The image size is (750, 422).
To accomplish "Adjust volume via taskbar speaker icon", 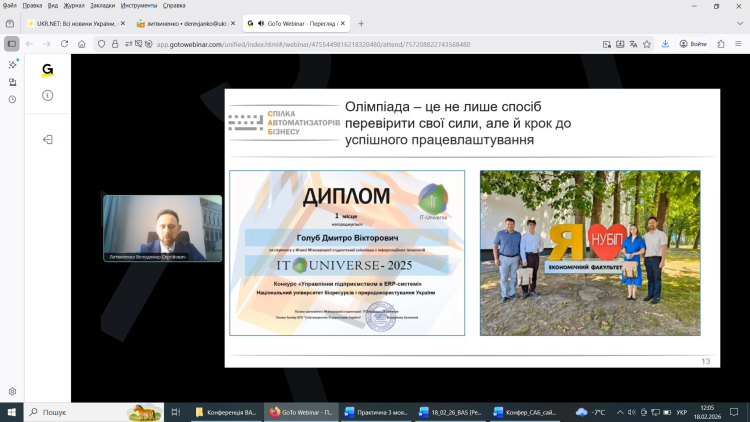I will pyautogui.click(x=633, y=412).
